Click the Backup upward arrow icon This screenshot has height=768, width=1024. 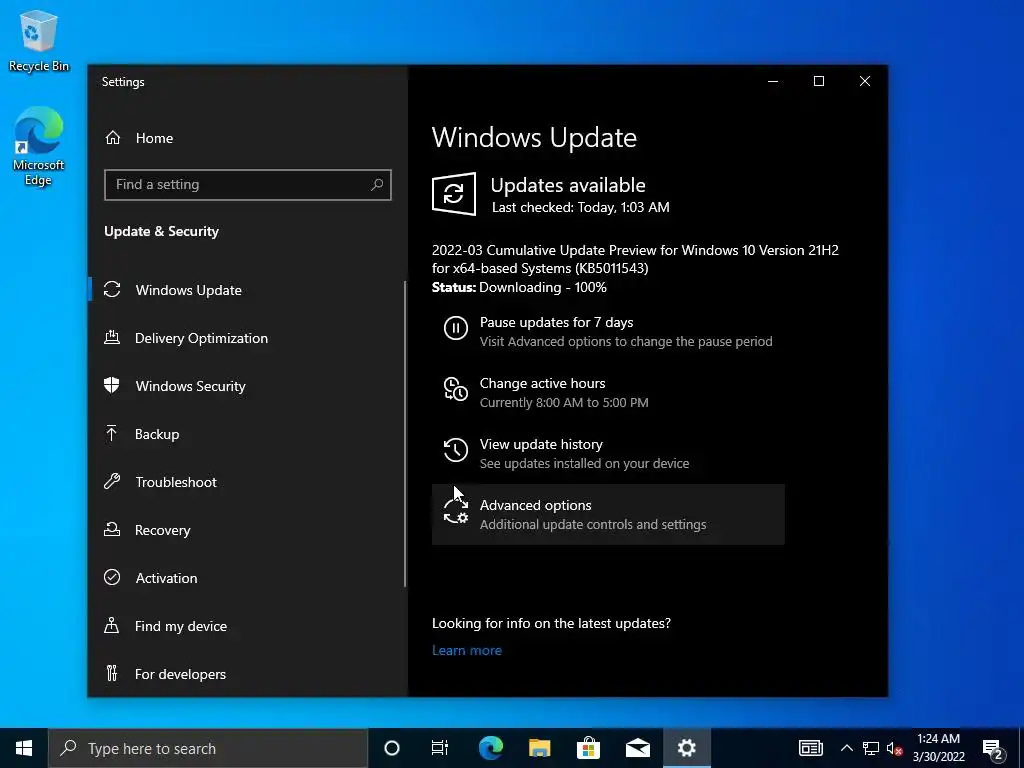[x=112, y=433]
